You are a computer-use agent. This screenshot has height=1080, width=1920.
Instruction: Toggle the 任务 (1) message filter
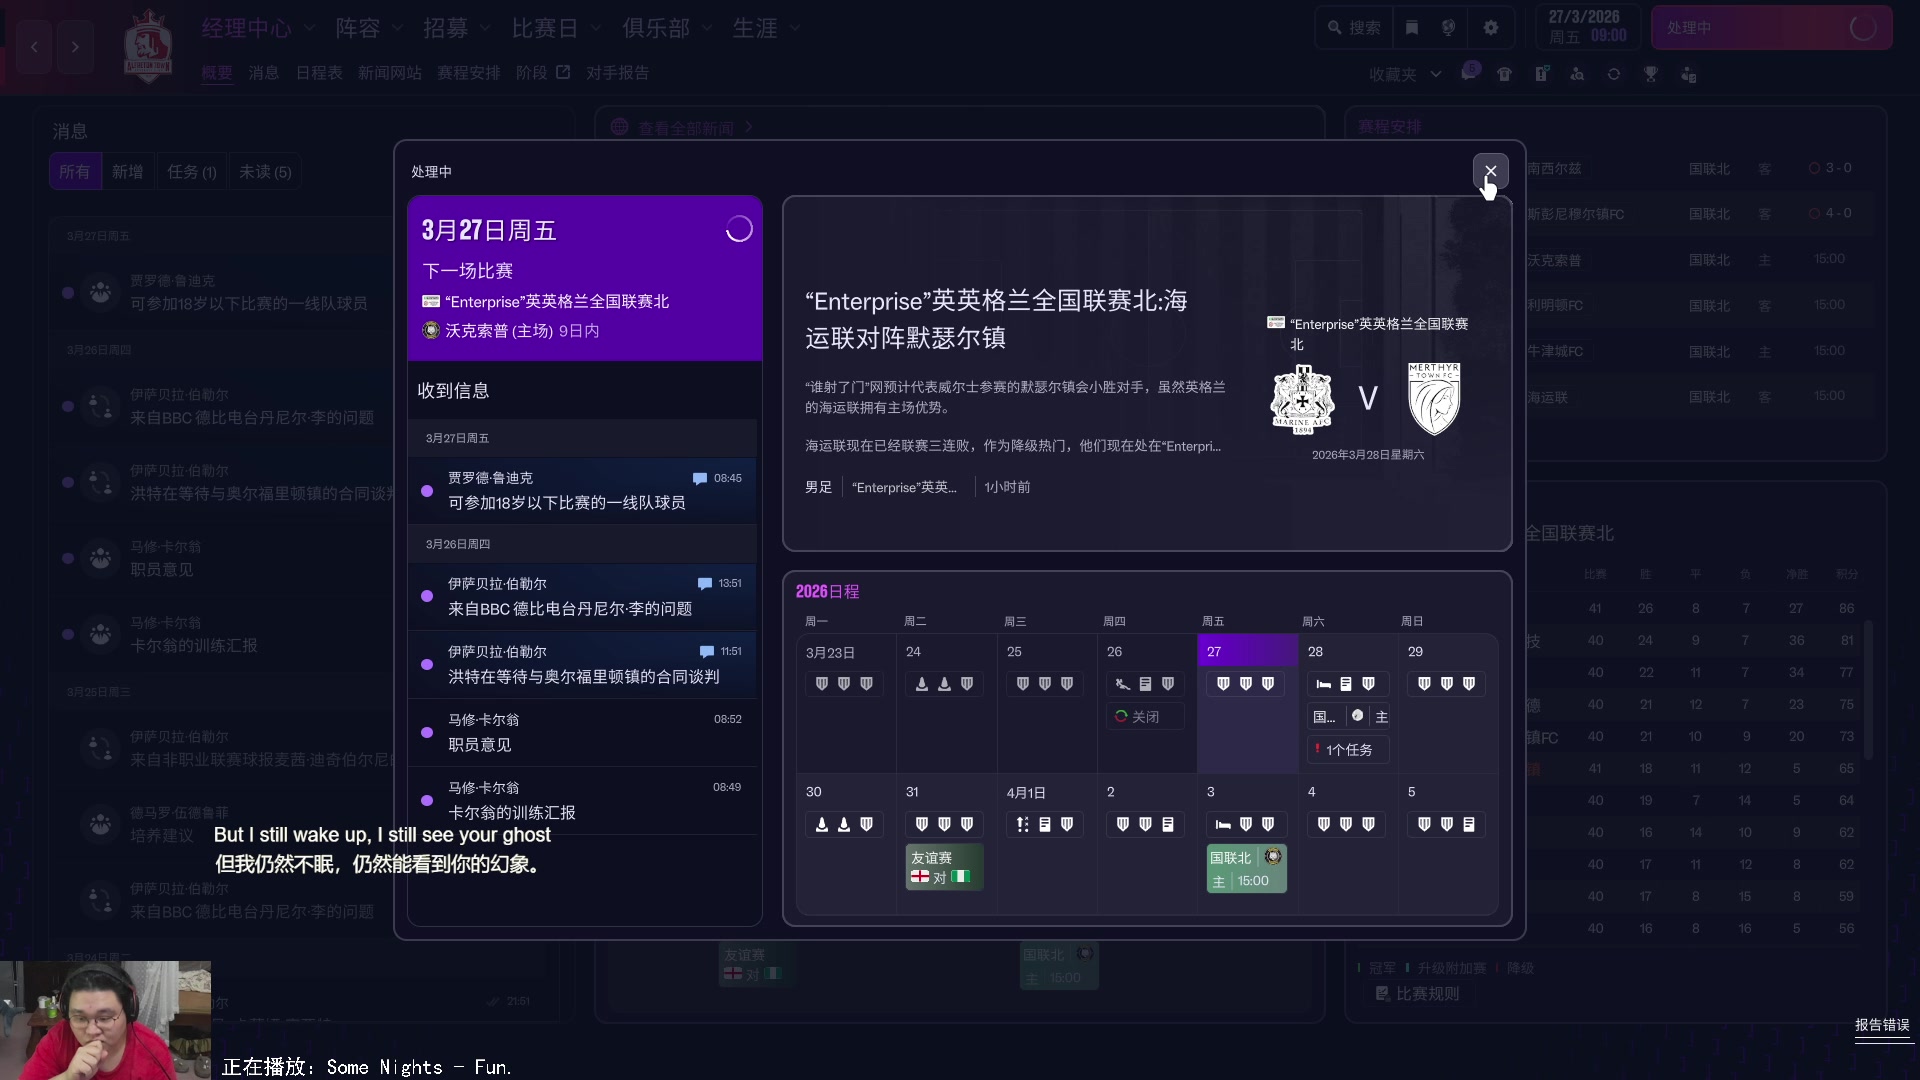pos(191,172)
